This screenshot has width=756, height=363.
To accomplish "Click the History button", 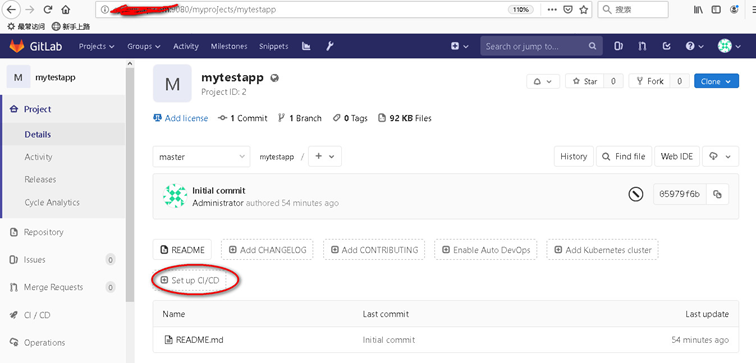I will tap(574, 157).
